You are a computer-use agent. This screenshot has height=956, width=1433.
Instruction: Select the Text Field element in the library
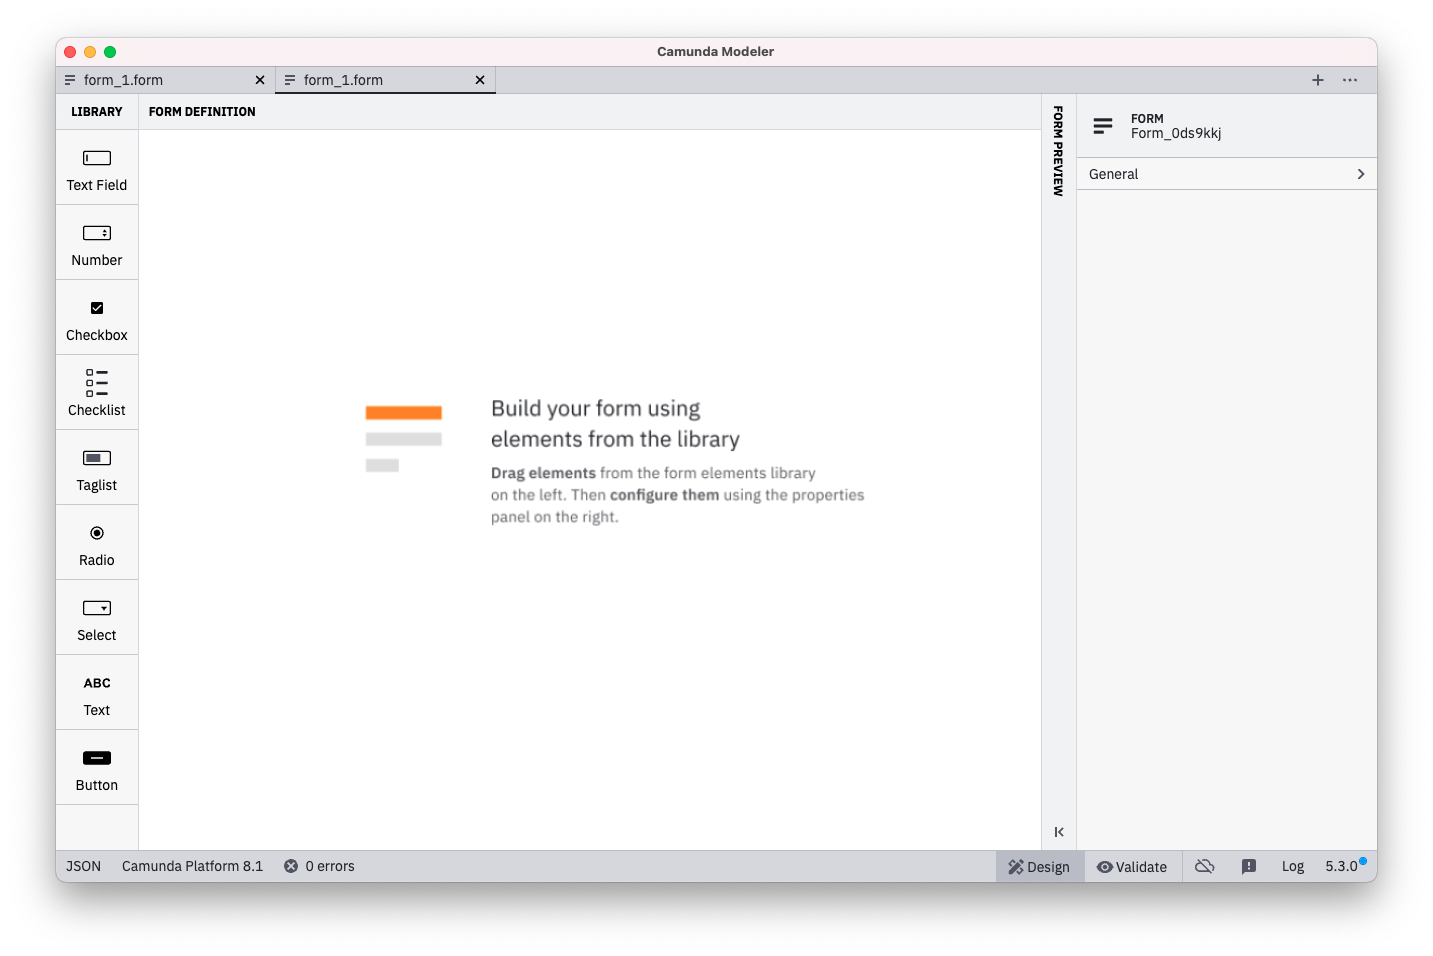(96, 168)
